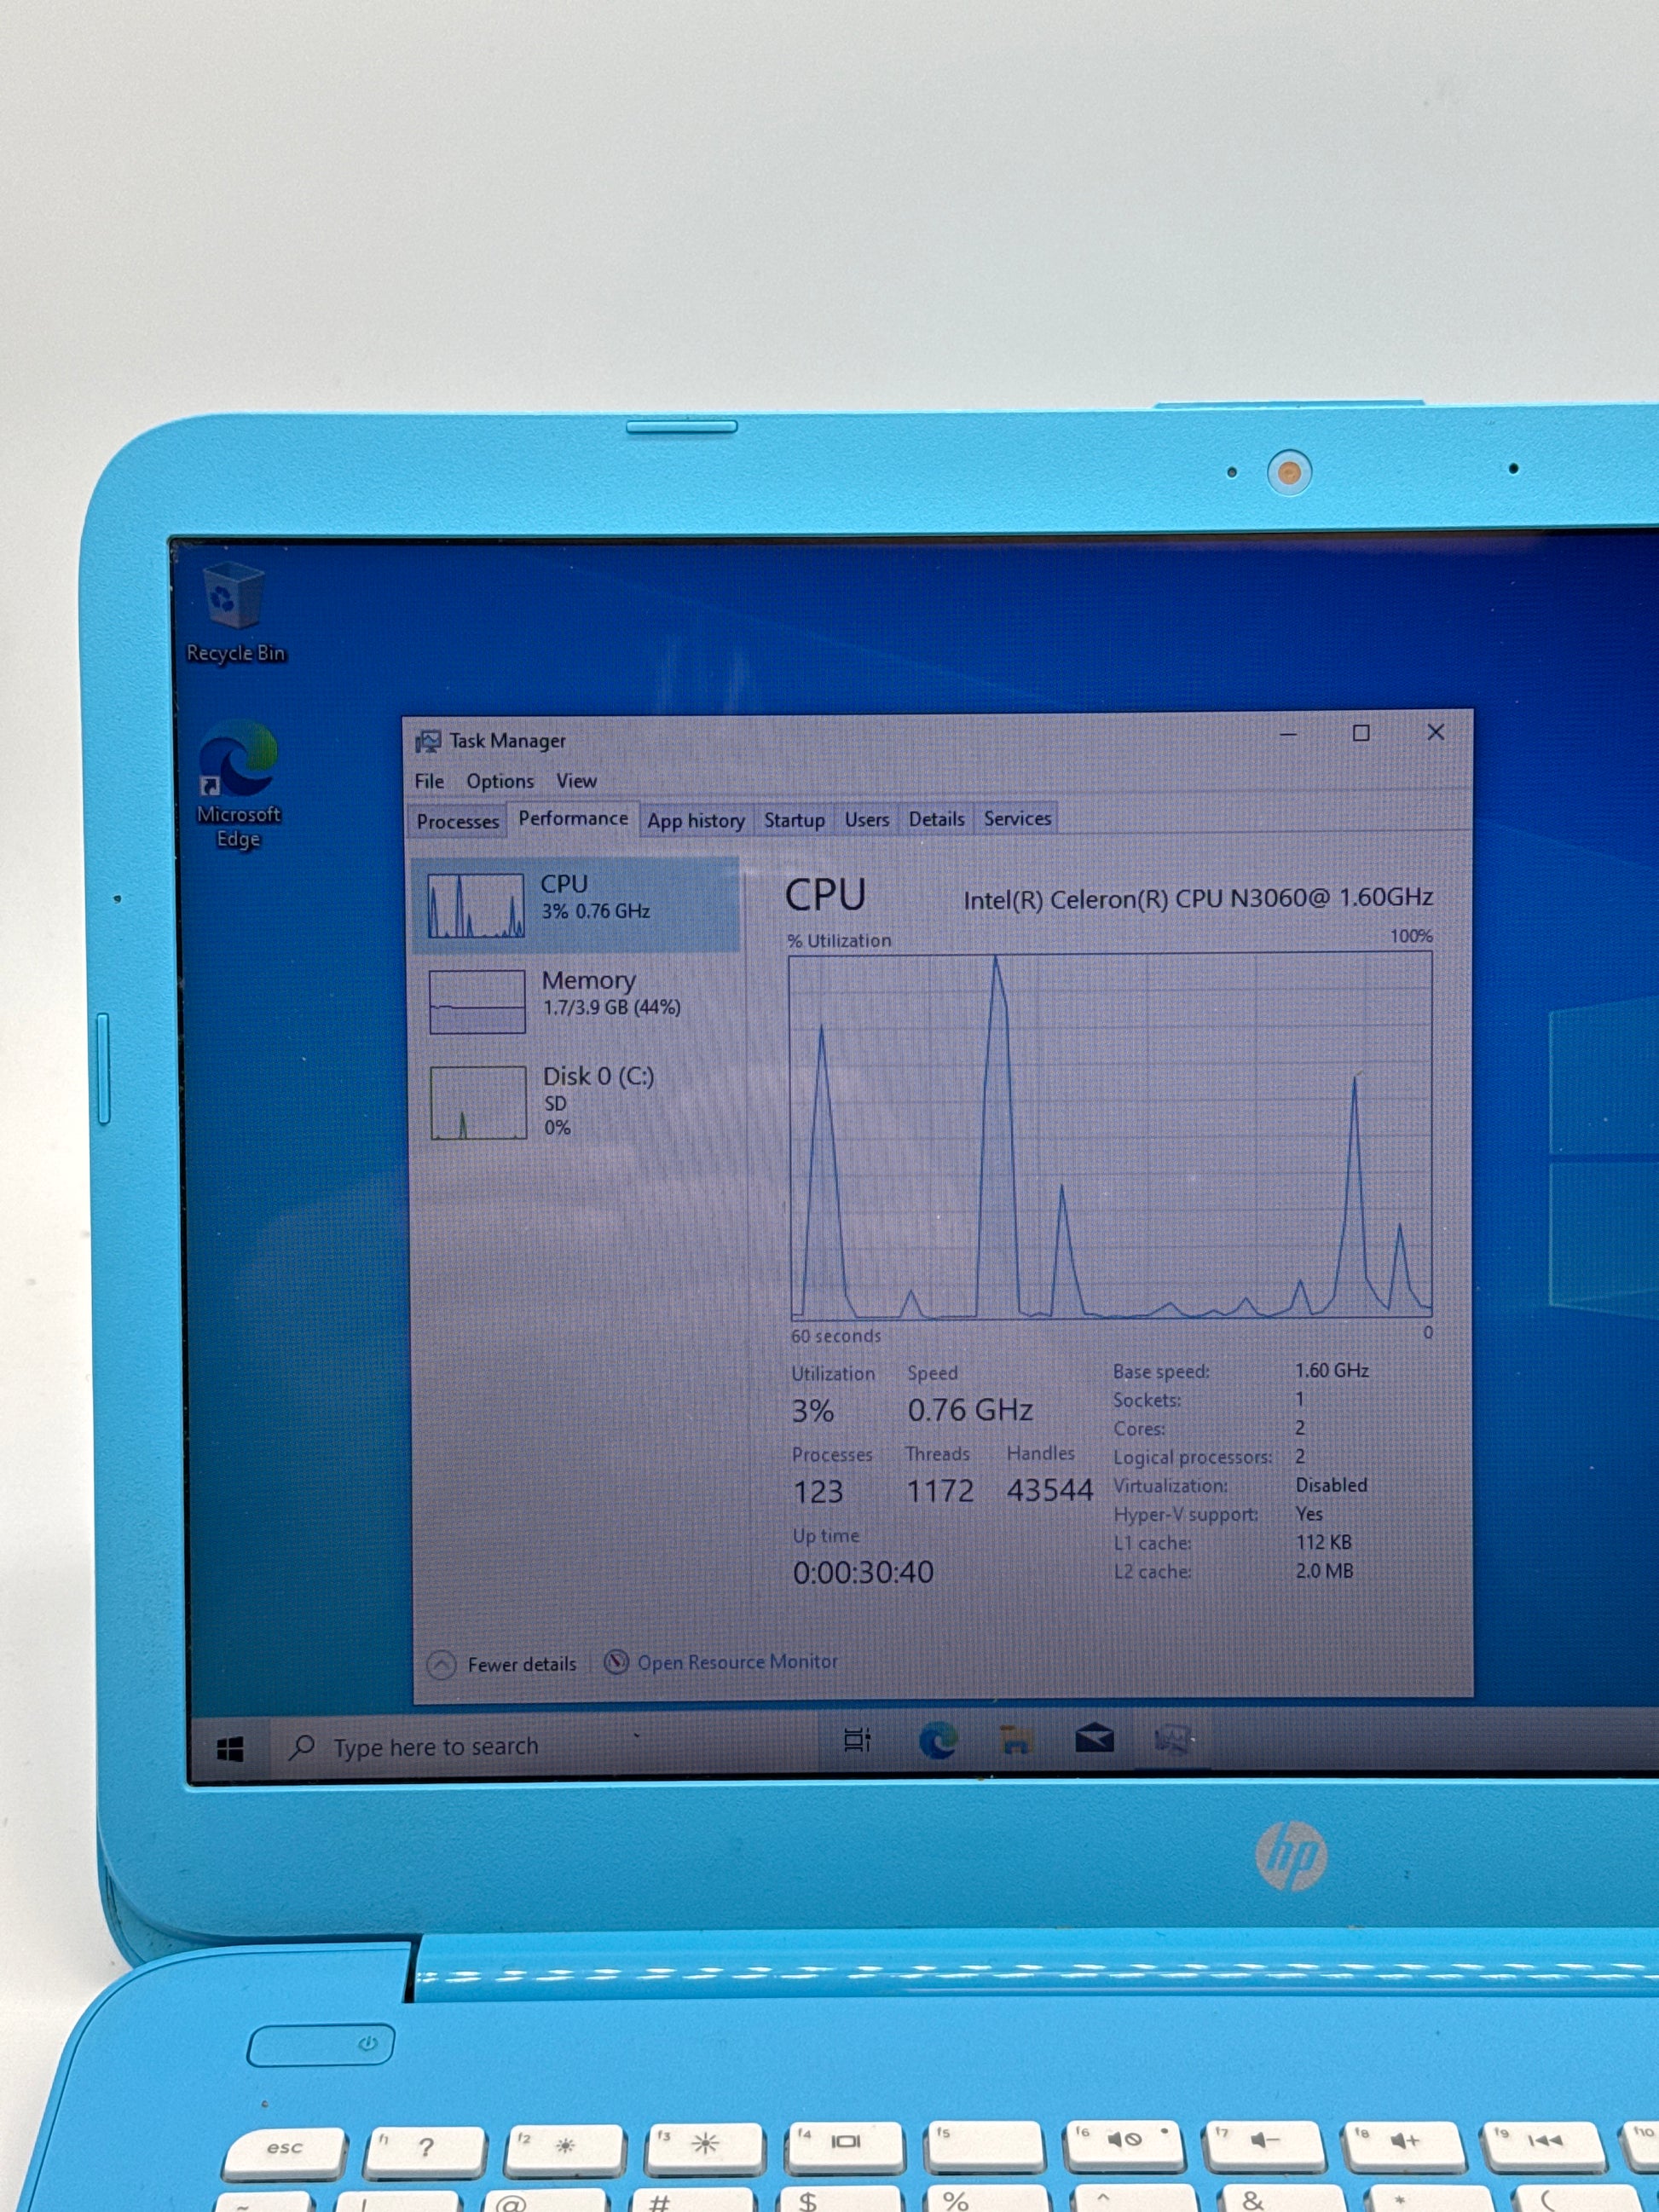Open Task View in the taskbar

[857, 1740]
